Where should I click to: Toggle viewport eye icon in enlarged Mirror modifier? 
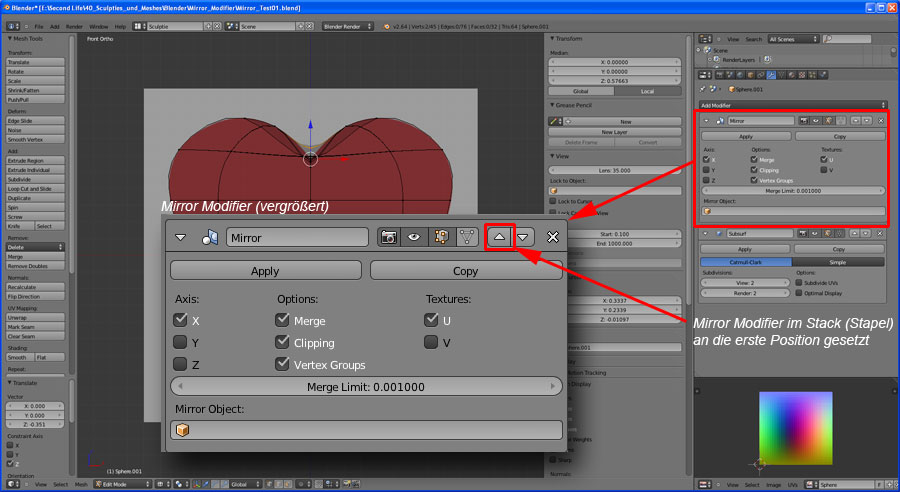click(413, 237)
